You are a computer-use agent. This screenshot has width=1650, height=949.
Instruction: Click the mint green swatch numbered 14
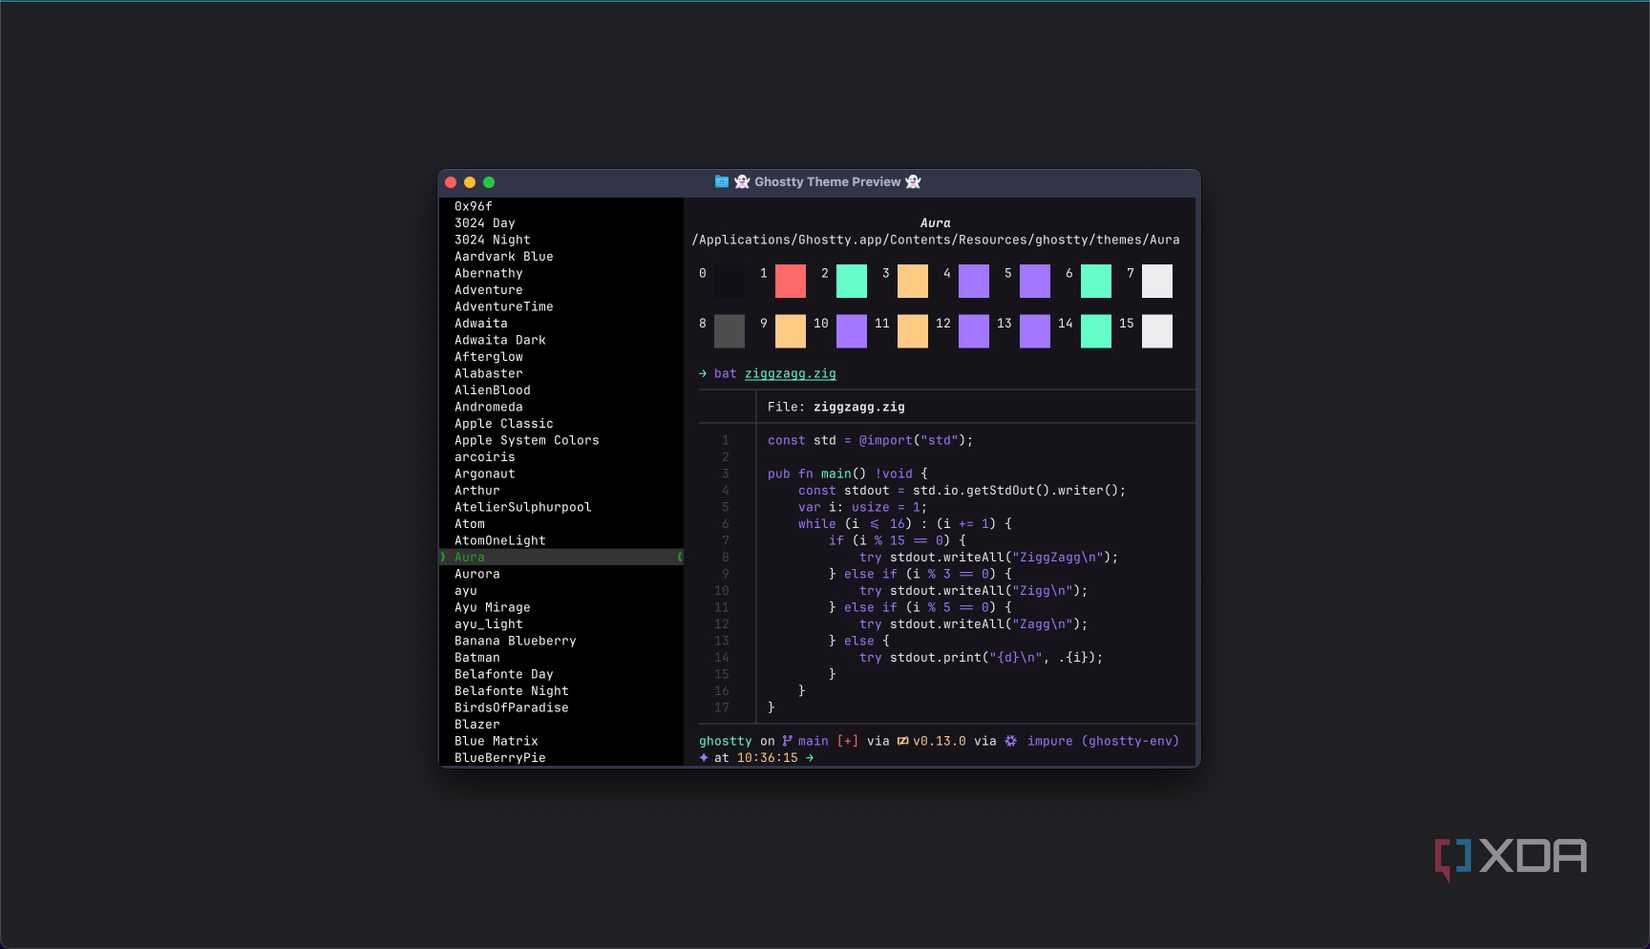[x=1095, y=331]
